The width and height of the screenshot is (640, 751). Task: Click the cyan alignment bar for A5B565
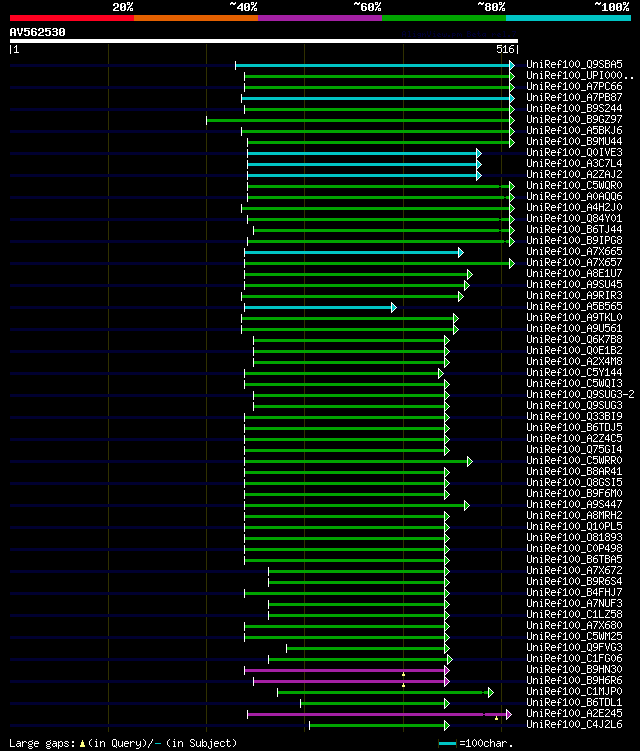coord(318,307)
